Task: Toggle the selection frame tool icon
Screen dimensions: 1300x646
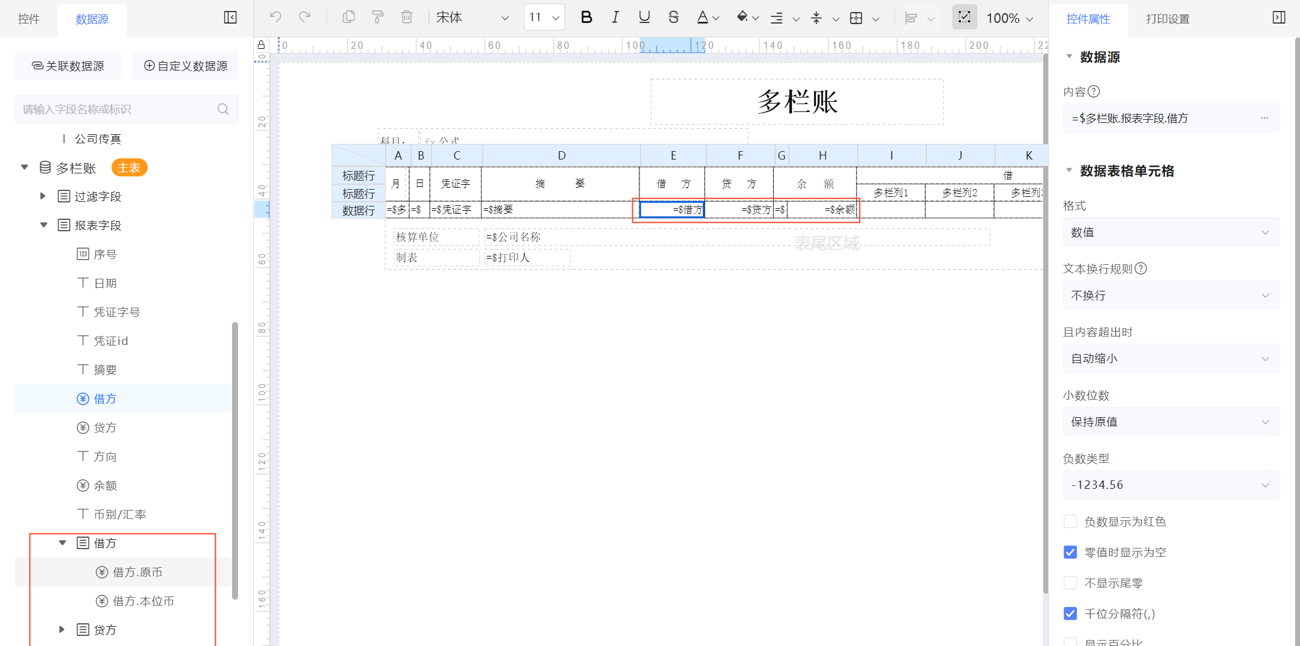Action: coord(964,17)
